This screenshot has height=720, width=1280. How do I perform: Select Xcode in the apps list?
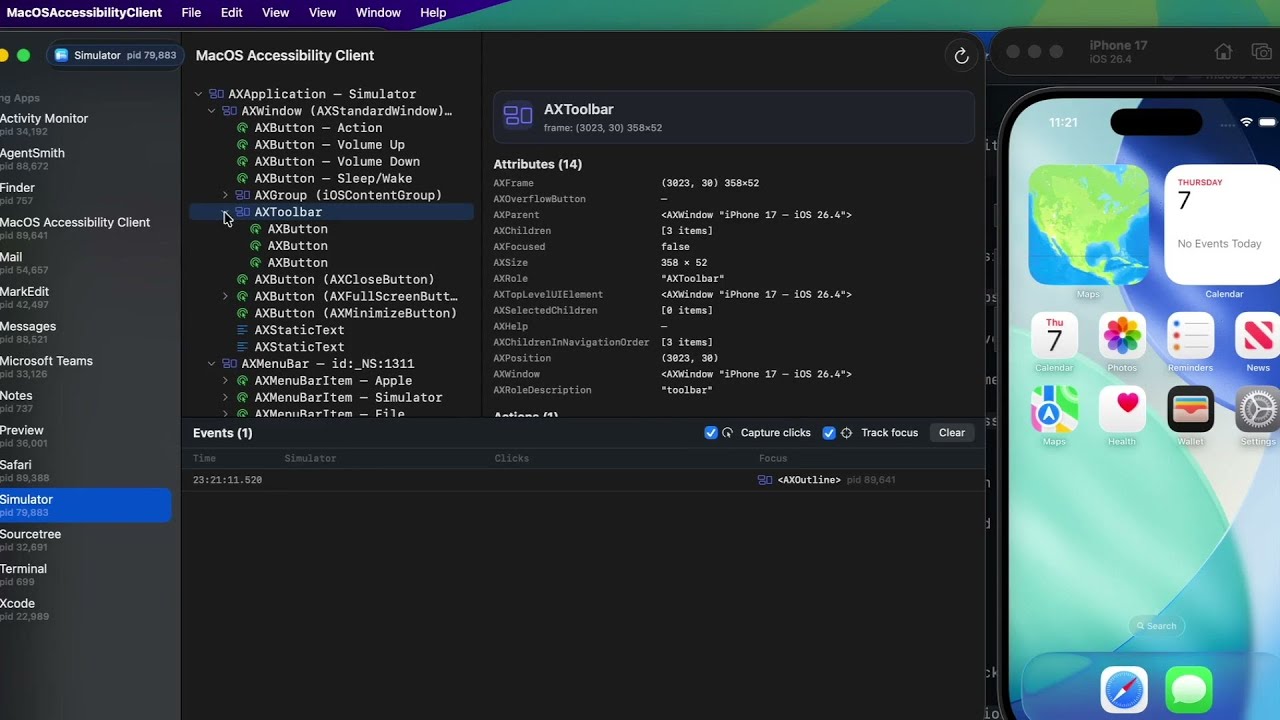coord(85,609)
